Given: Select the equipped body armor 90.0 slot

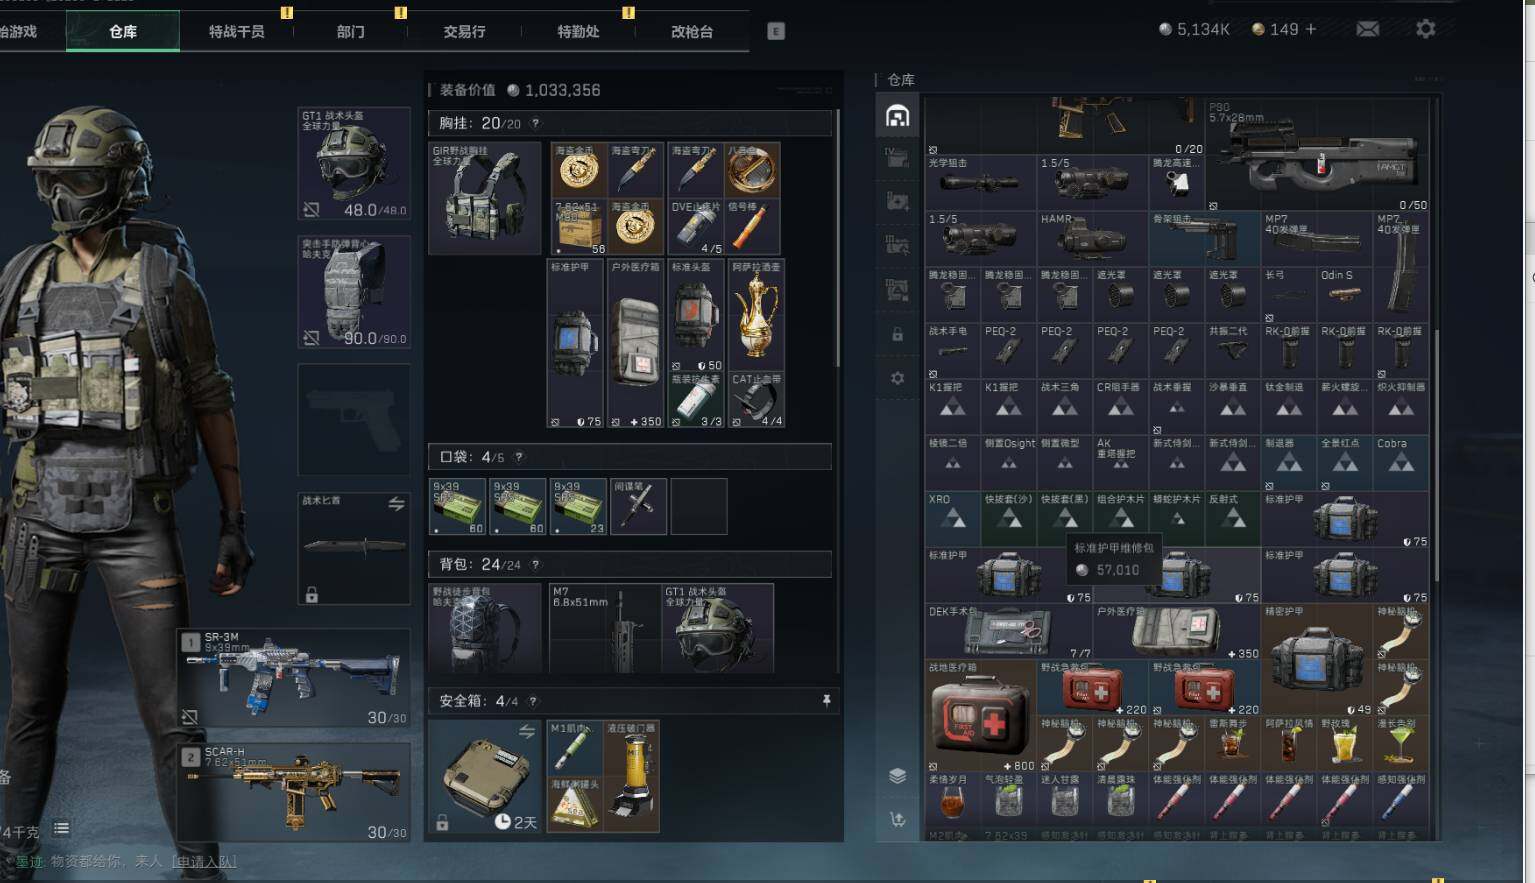Looking at the screenshot, I should click(354, 292).
